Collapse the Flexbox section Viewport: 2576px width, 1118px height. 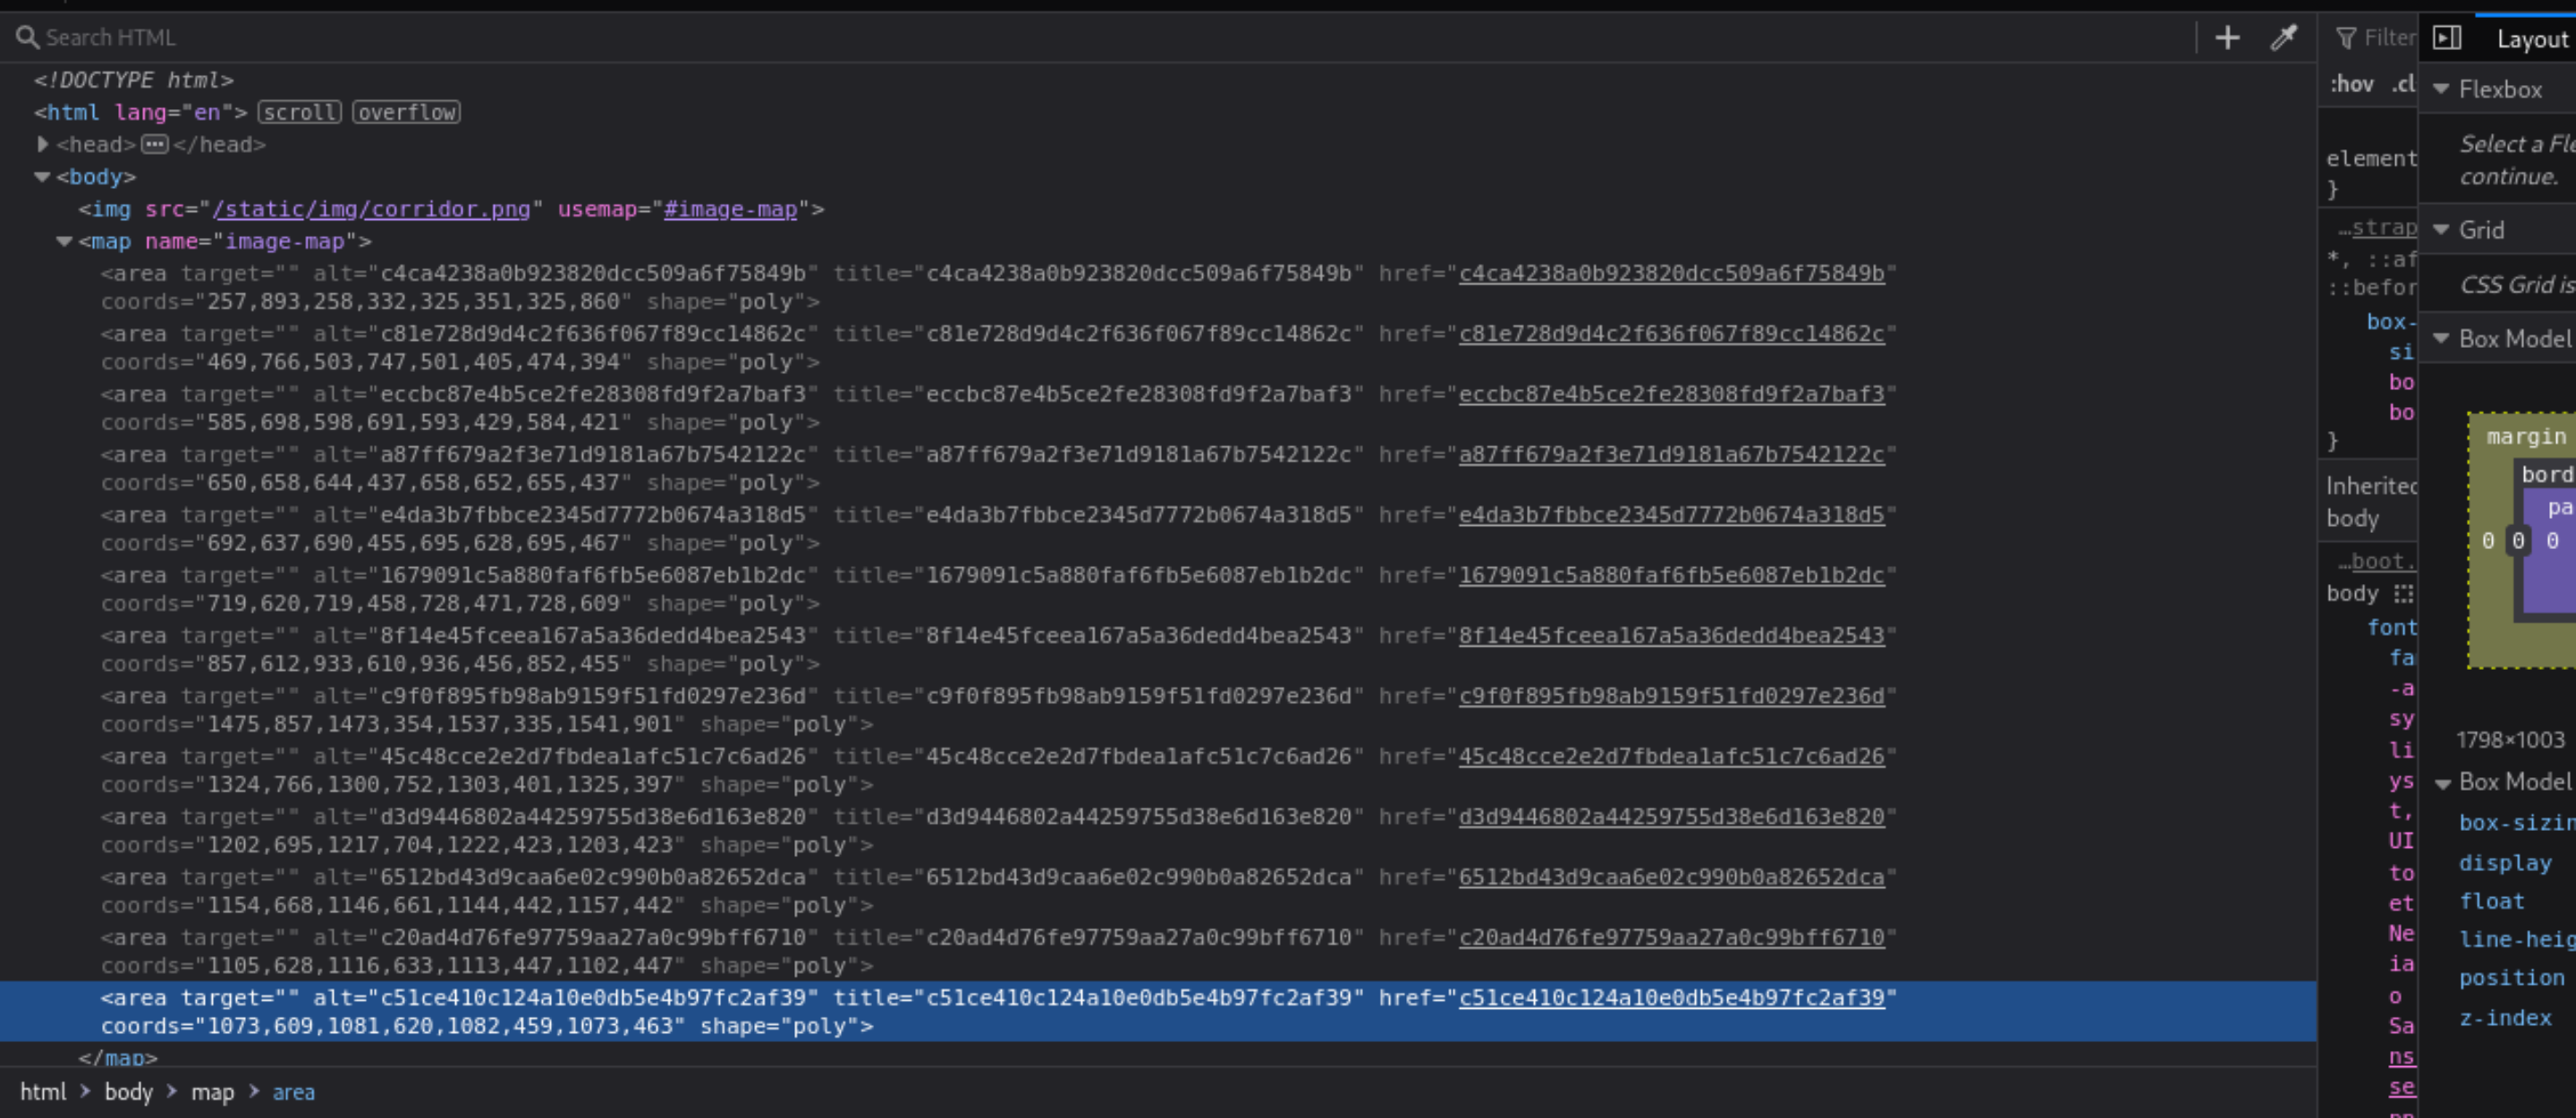2441,89
